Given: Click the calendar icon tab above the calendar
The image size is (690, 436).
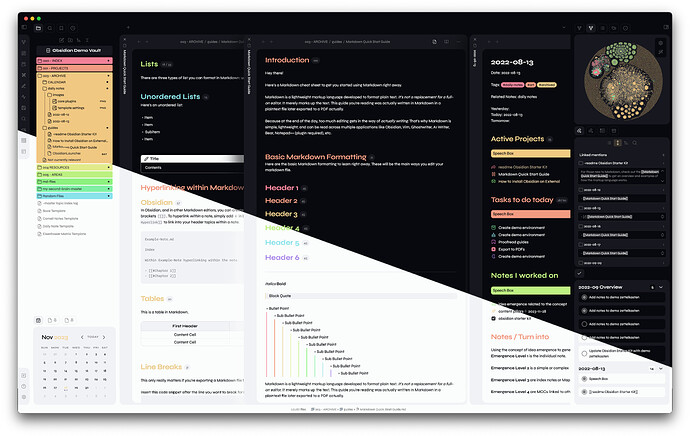Looking at the screenshot, I should [38, 320].
